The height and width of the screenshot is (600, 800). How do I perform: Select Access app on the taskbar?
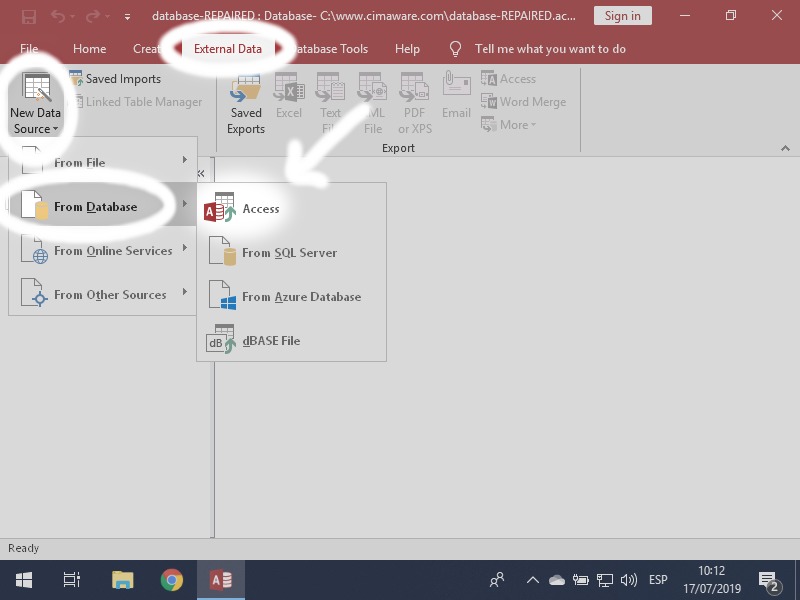[221, 580]
